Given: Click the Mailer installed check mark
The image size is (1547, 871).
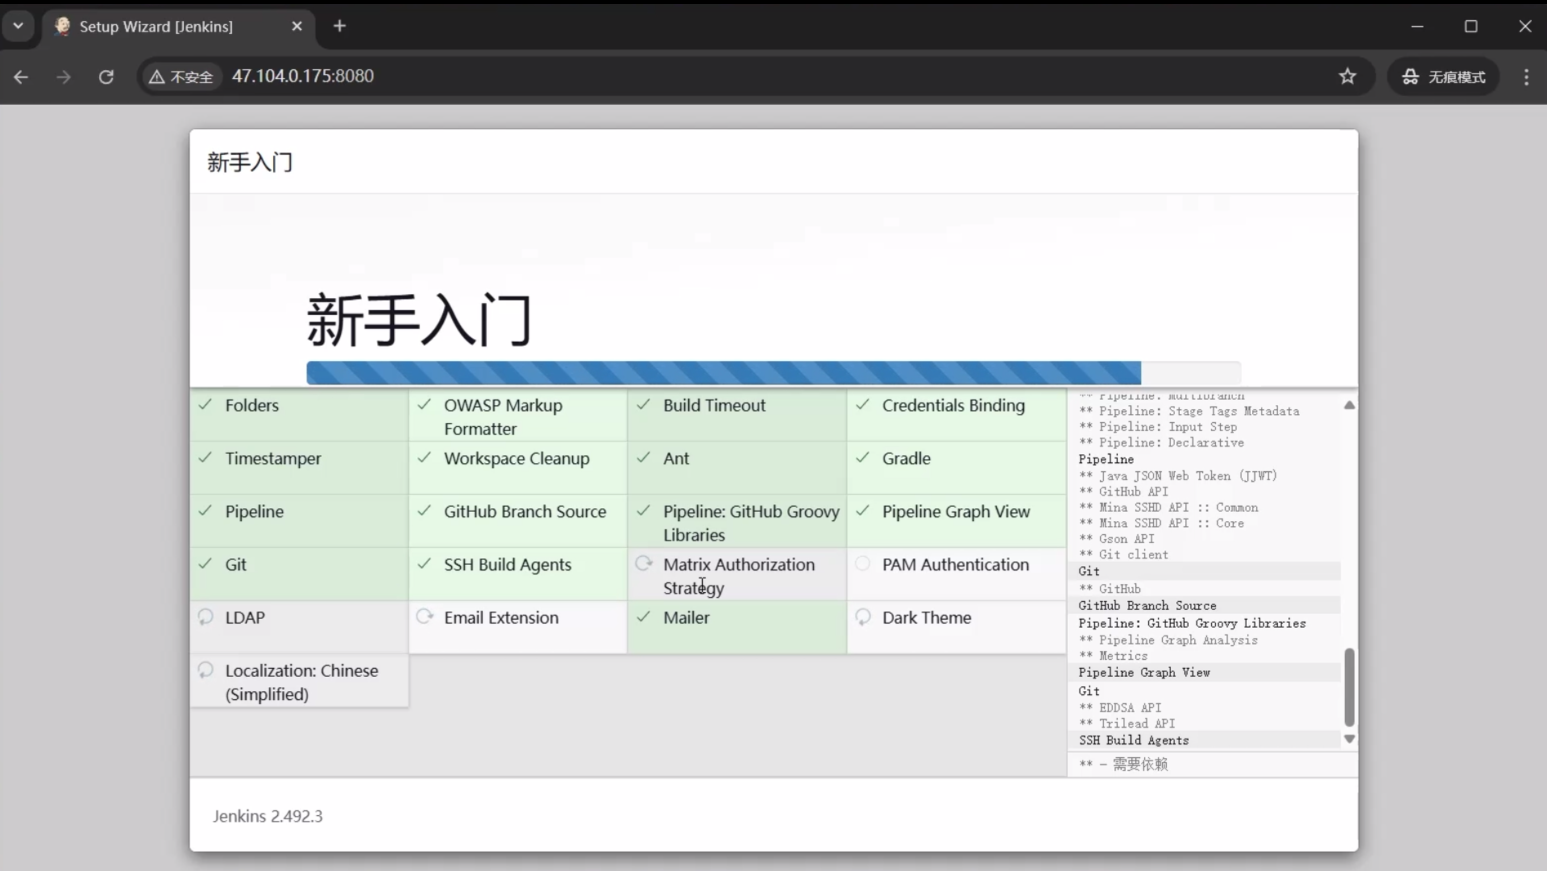Looking at the screenshot, I should point(643,617).
